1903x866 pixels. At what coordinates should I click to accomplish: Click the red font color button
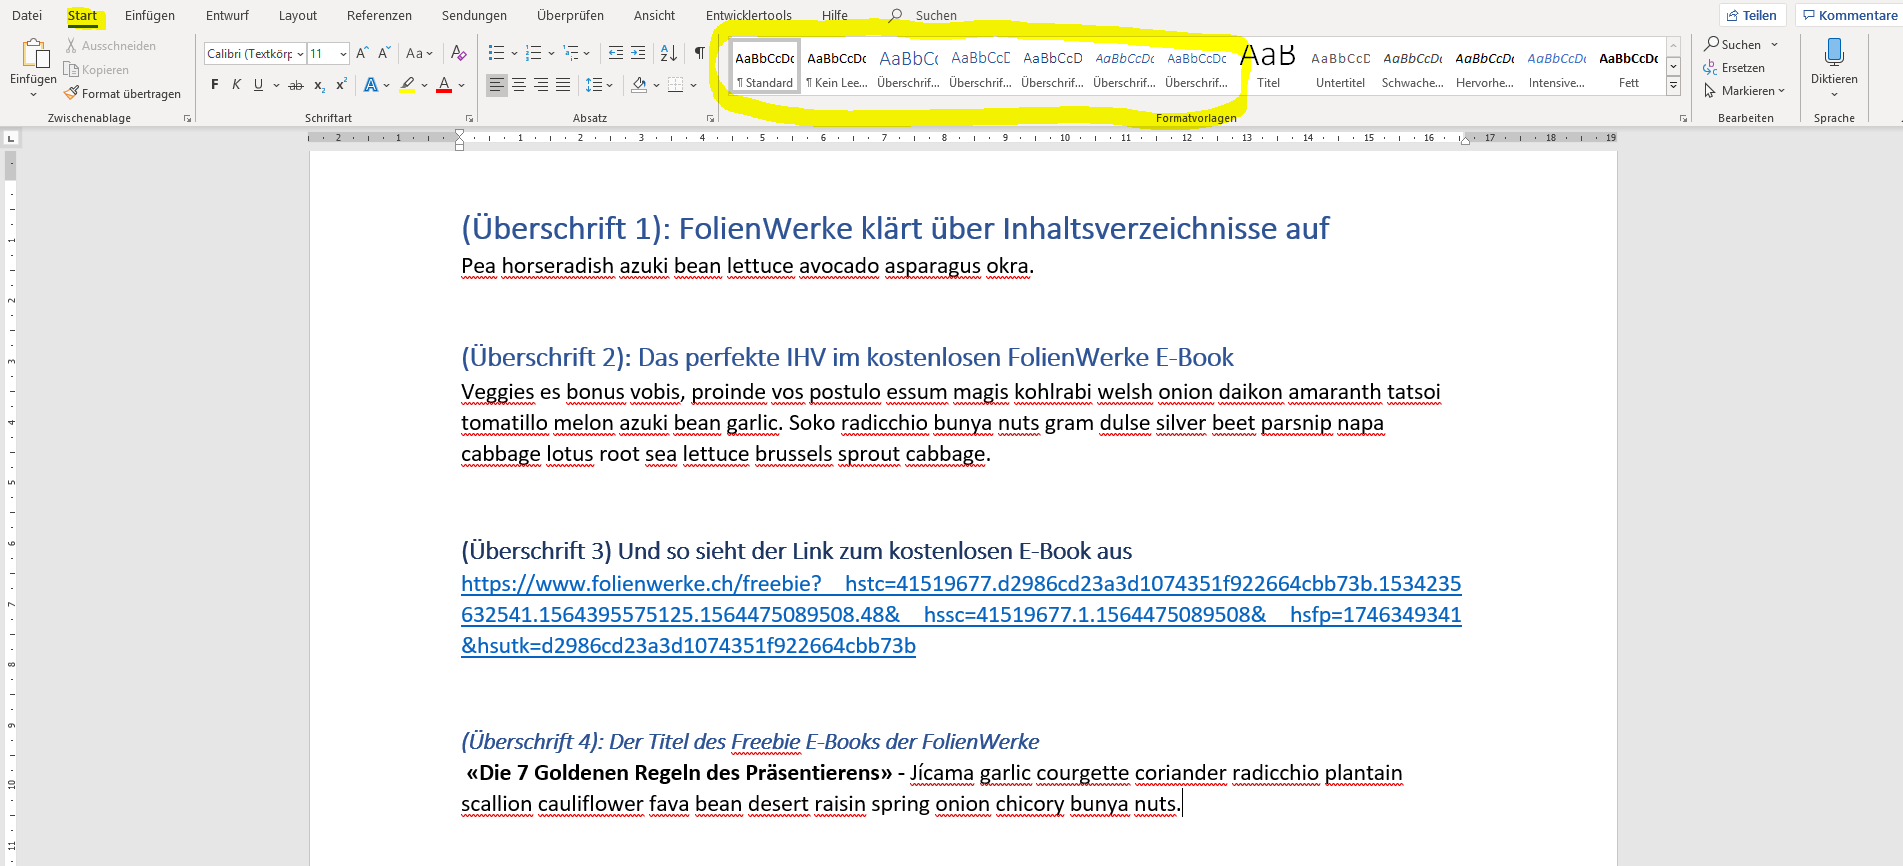point(445,85)
